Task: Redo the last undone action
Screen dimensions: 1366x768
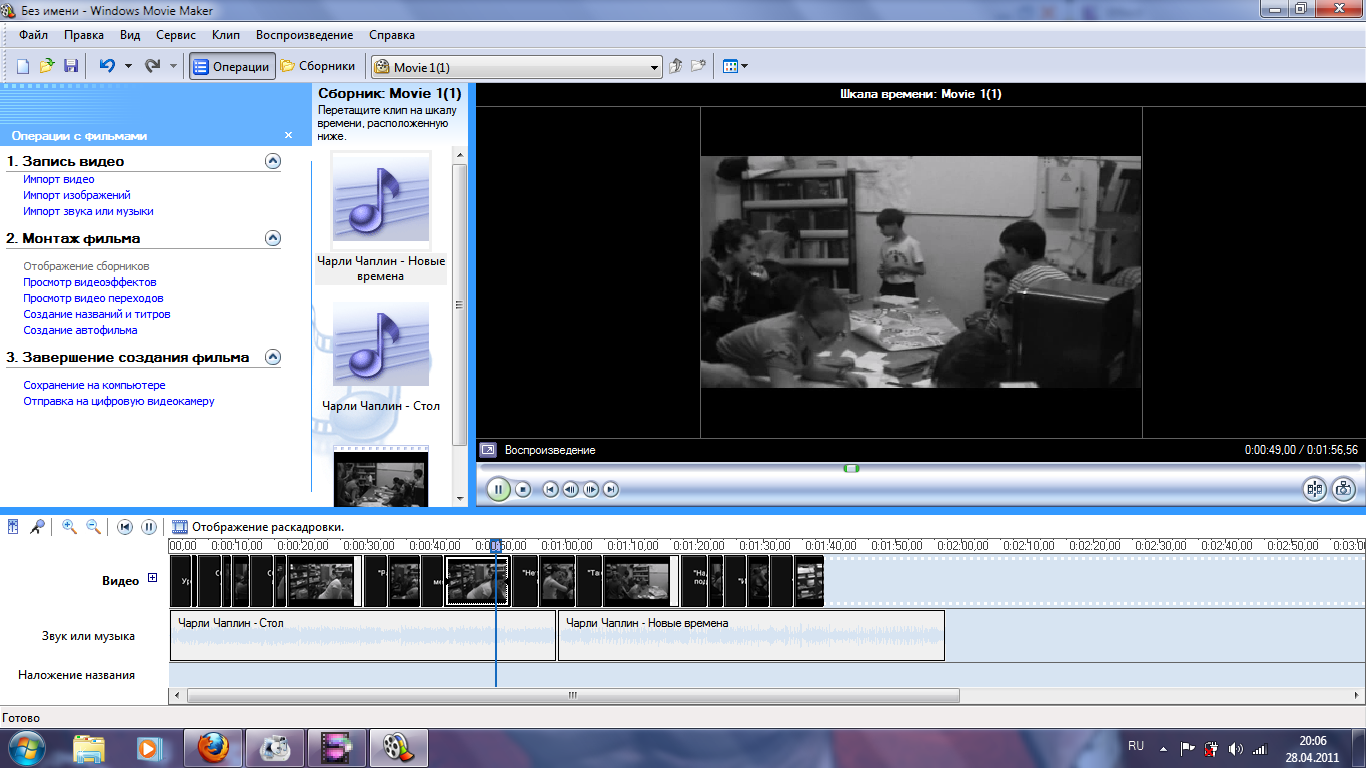Action: tap(152, 66)
